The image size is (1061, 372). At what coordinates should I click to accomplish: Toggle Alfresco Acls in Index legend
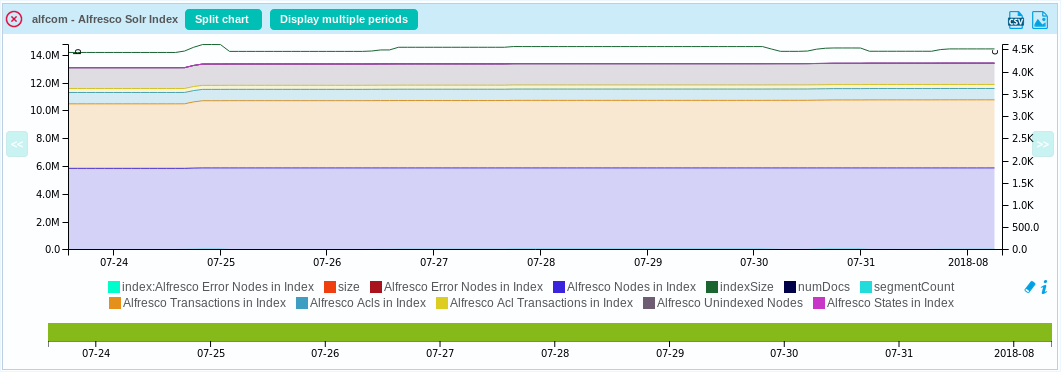[361, 303]
